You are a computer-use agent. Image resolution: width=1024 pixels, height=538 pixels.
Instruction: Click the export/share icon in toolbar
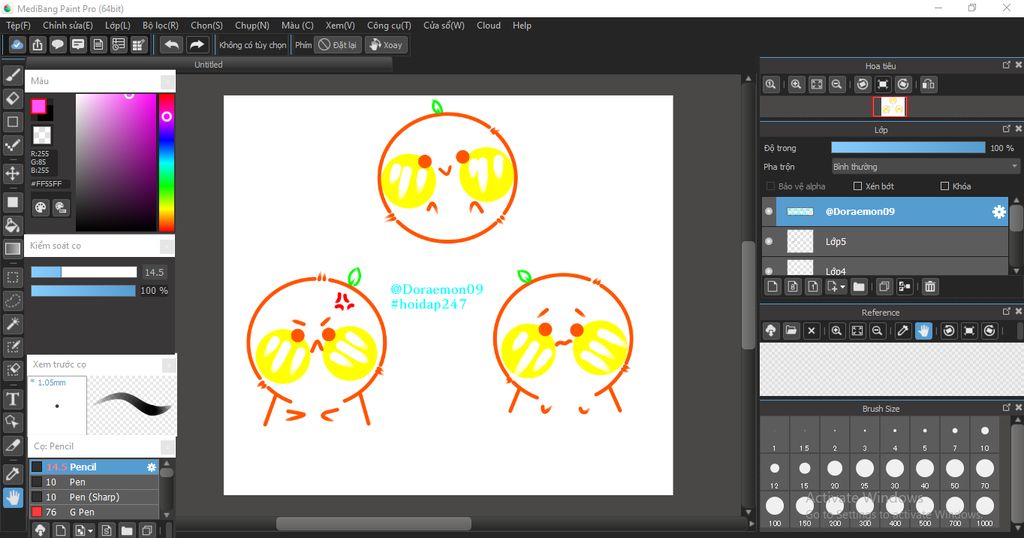[x=37, y=44]
